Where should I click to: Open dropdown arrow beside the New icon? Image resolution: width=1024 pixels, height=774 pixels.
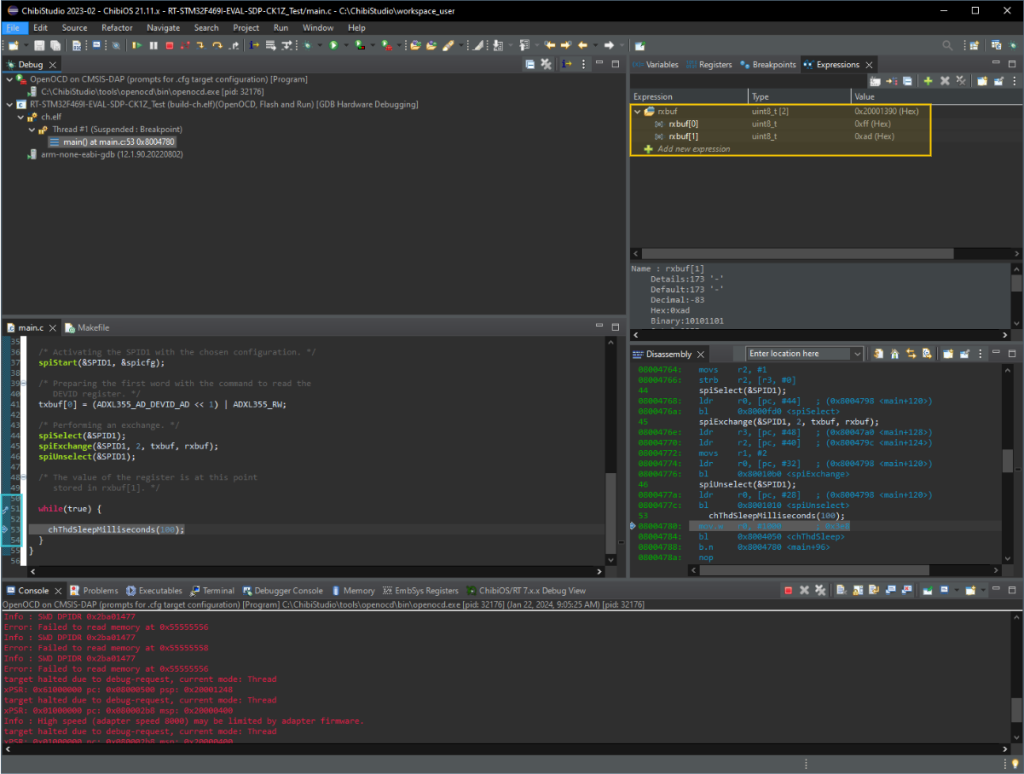[x=25, y=45]
